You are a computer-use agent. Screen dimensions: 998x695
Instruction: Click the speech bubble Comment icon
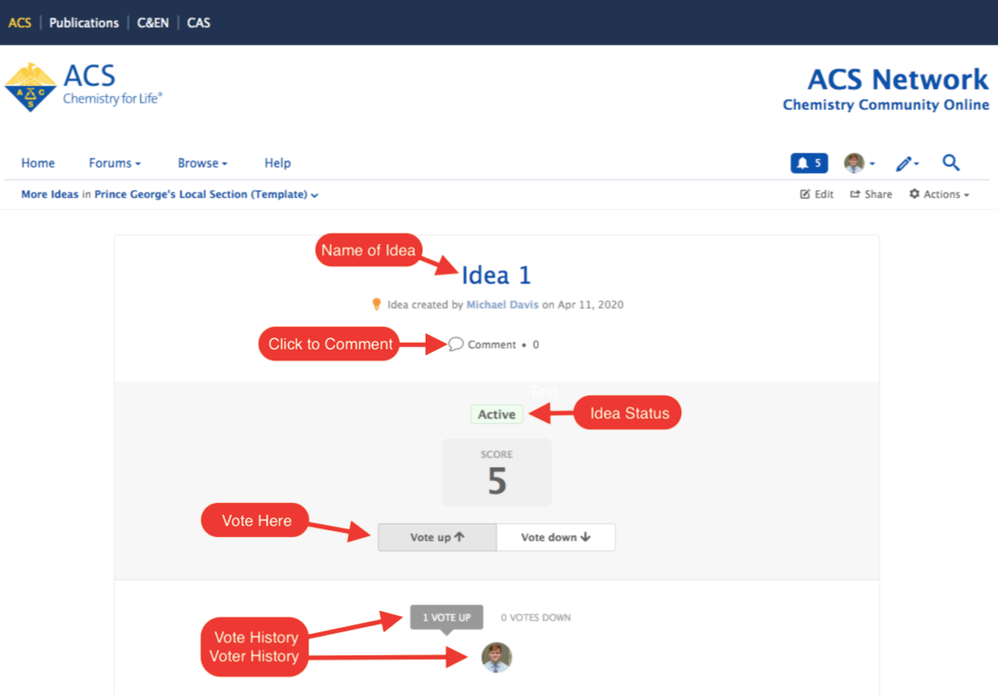[x=456, y=344]
